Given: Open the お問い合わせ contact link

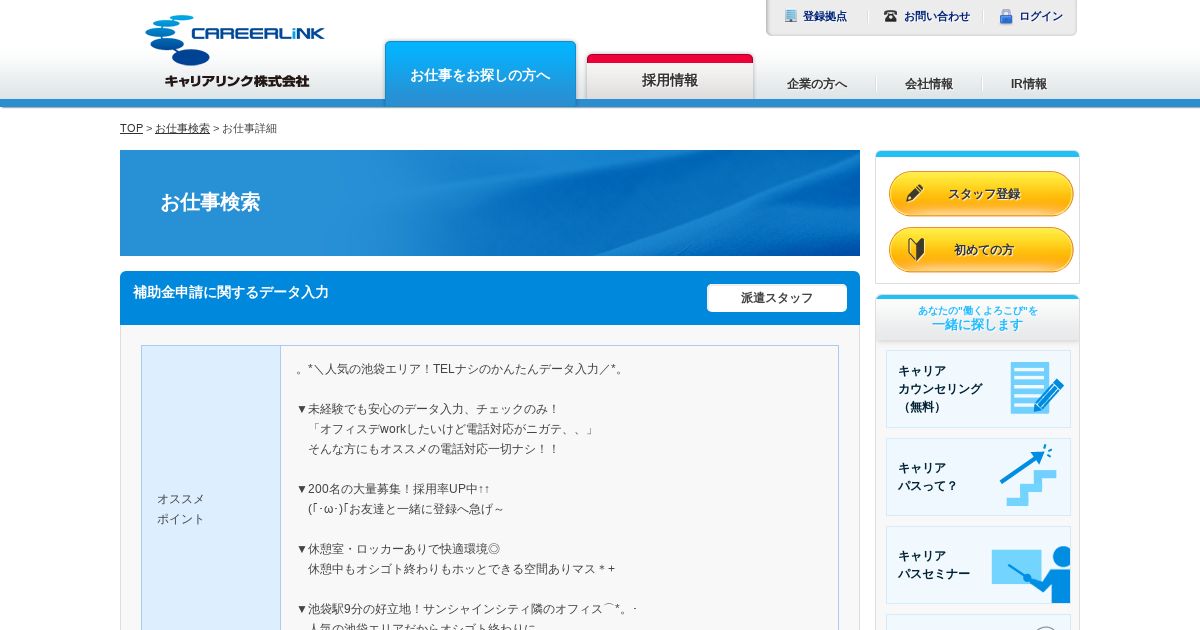Looking at the screenshot, I should pos(937,16).
